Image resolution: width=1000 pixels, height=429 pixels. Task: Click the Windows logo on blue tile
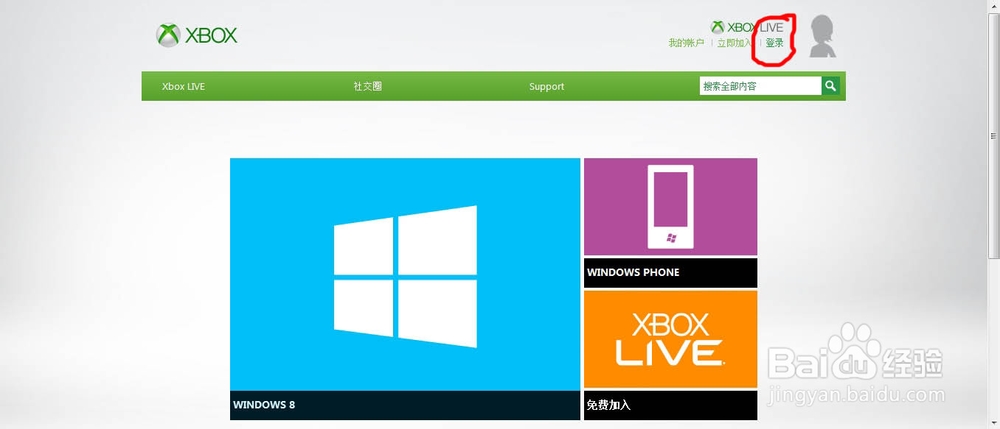[406, 276]
